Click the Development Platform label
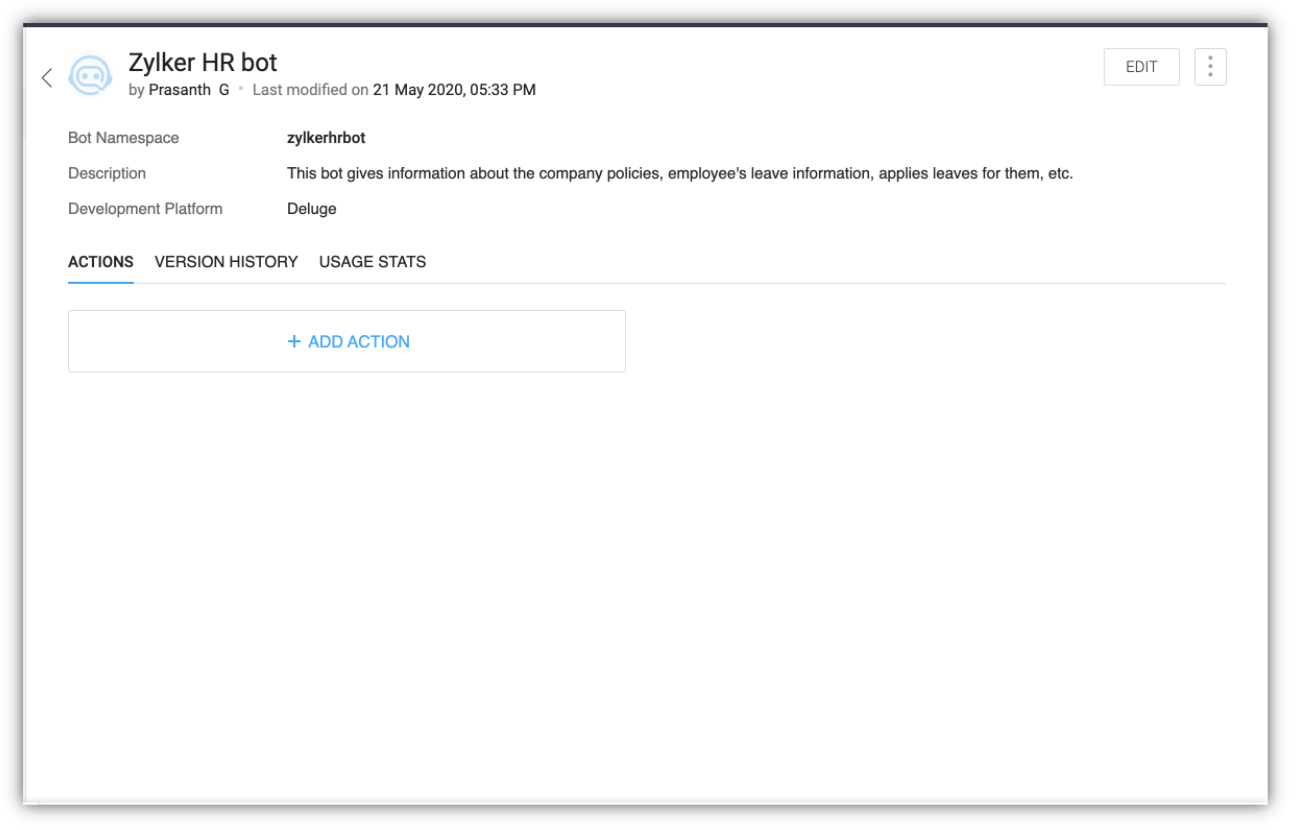 [x=145, y=209]
